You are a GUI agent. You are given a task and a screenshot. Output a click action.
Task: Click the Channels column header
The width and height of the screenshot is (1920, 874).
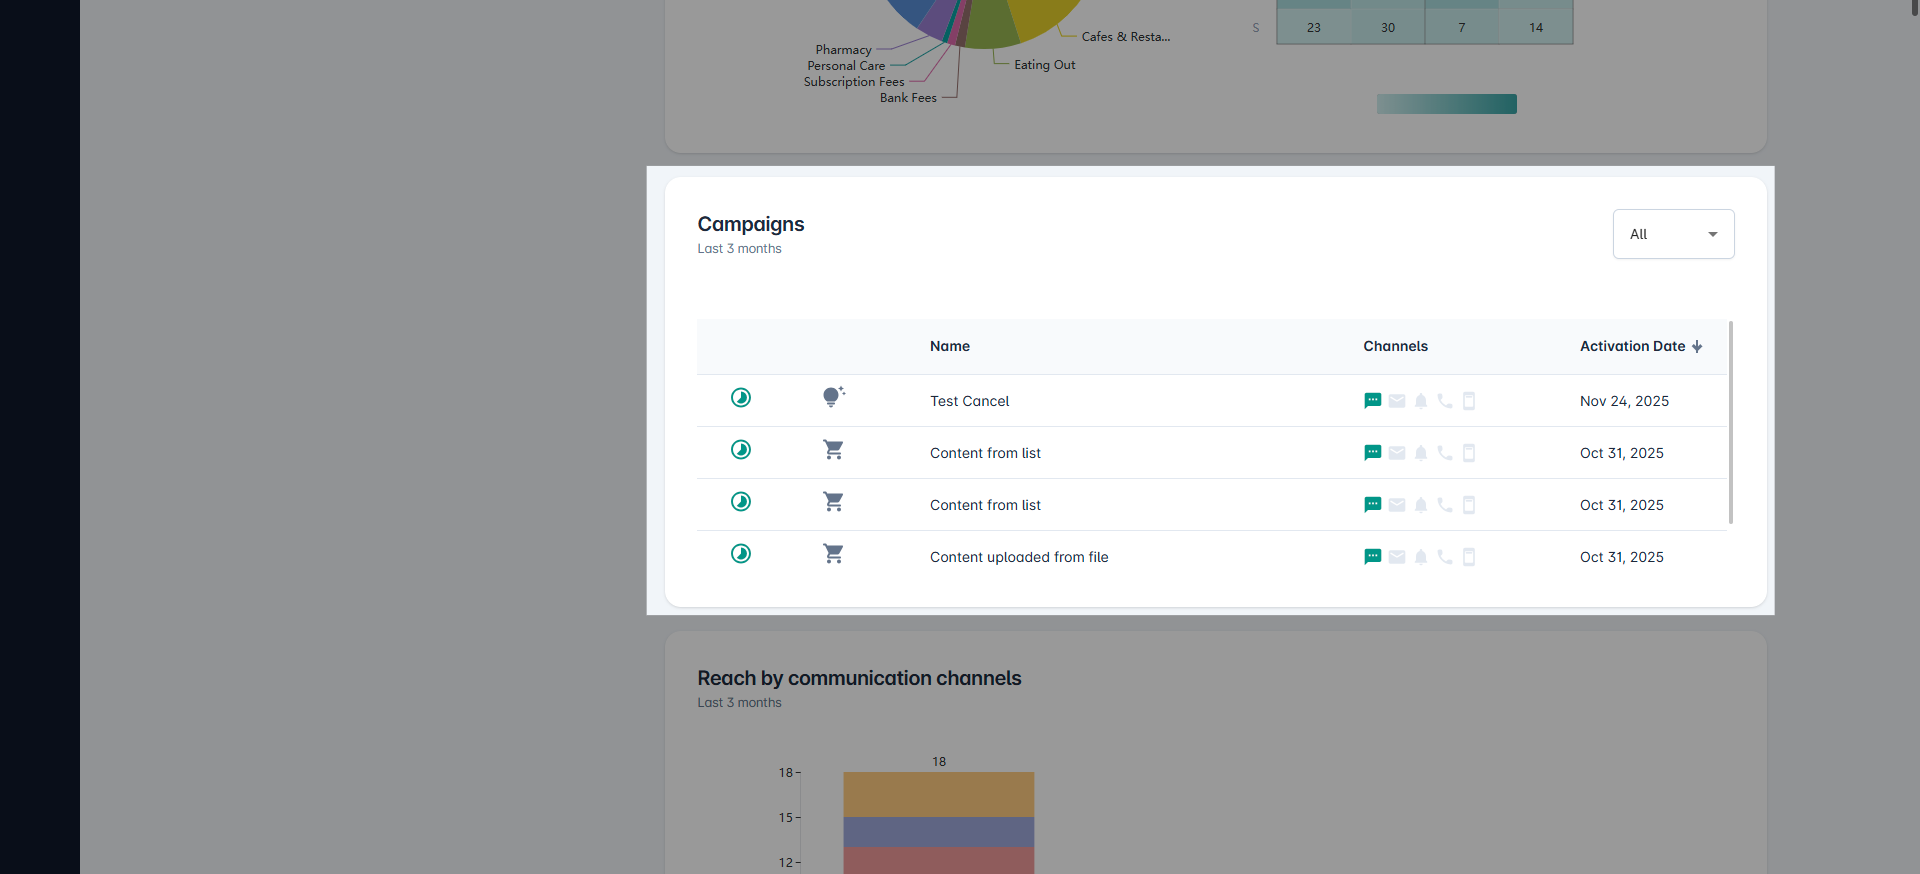coord(1395,346)
